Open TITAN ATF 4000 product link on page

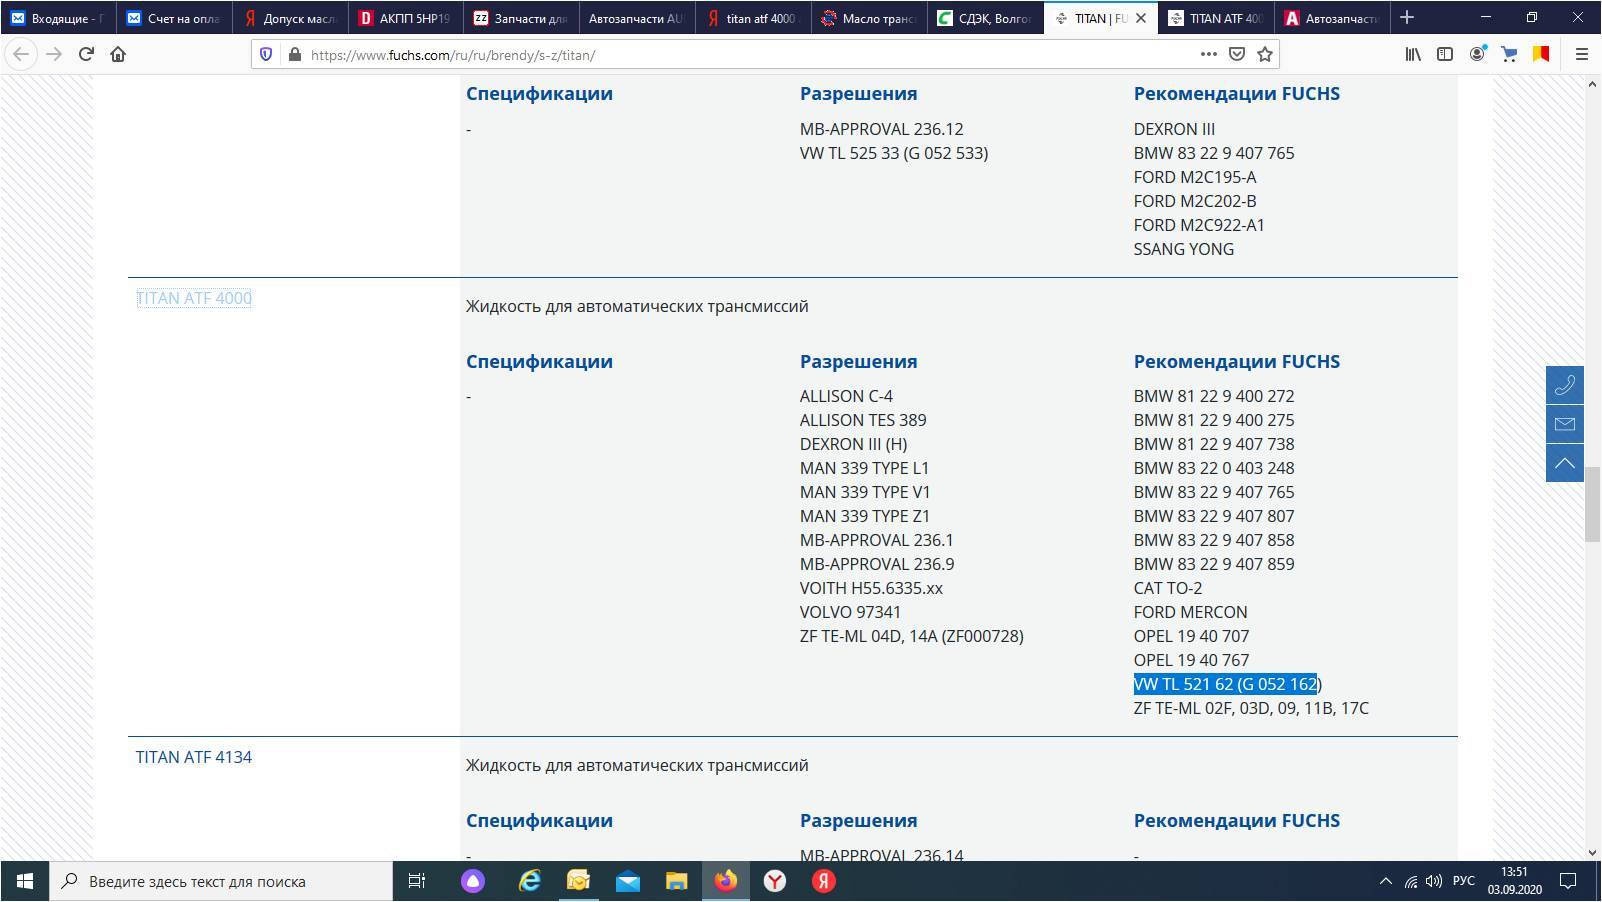194,298
